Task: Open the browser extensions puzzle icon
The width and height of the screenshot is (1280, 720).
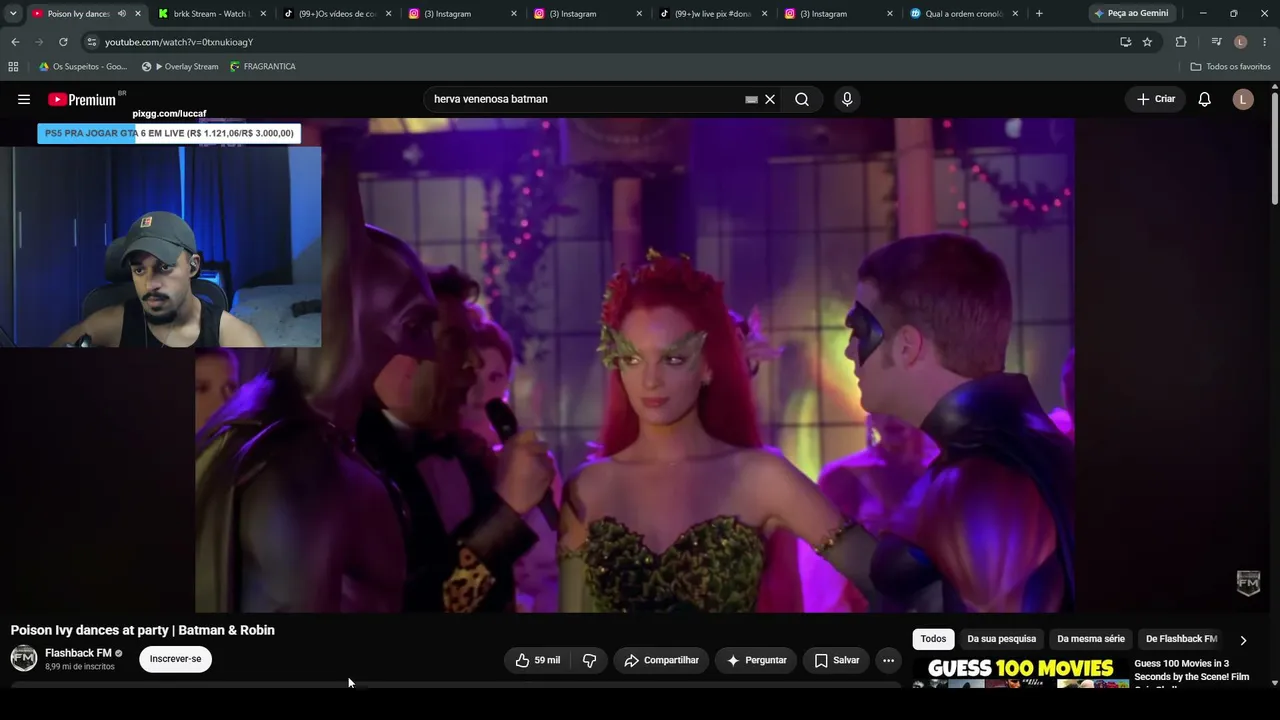Action: (x=1181, y=42)
